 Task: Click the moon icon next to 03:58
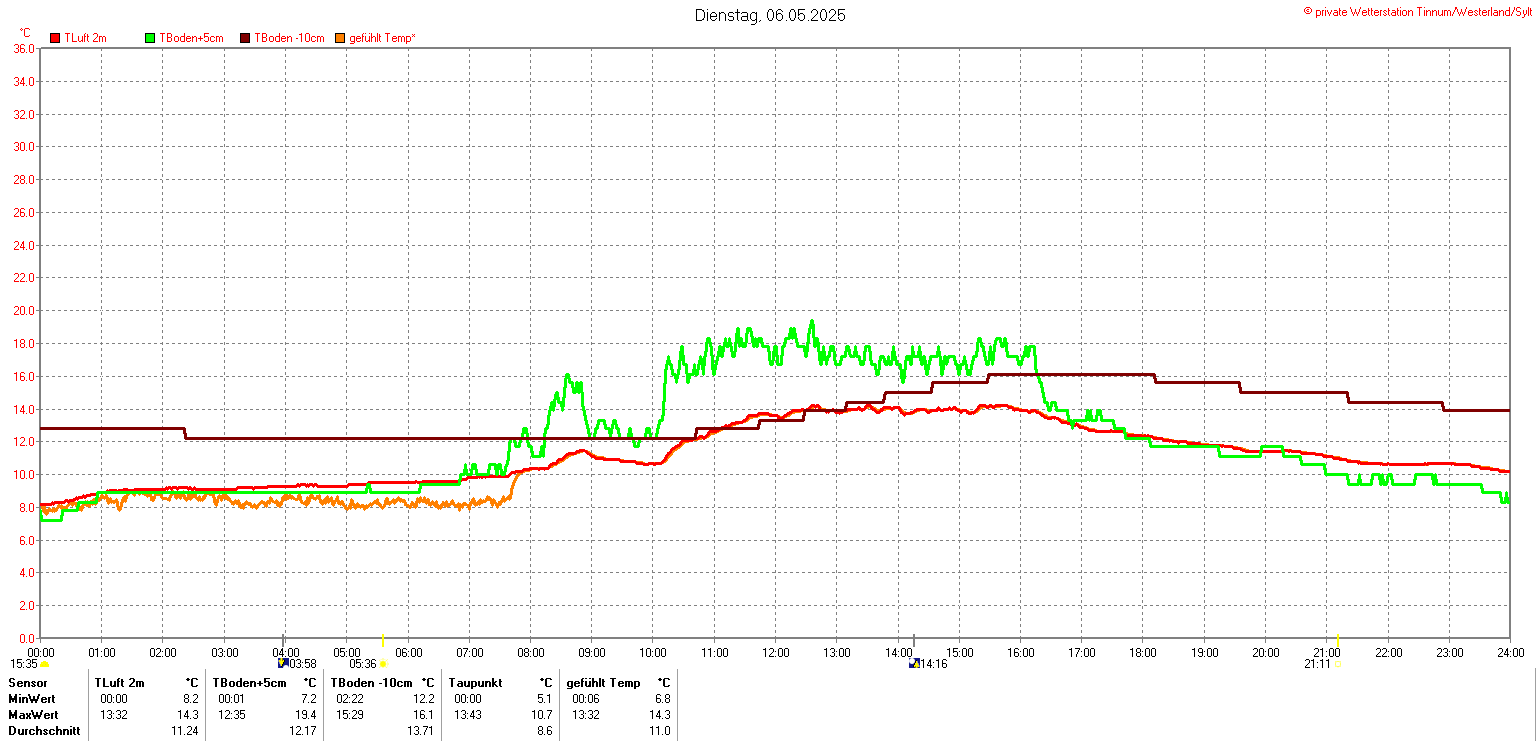click(x=283, y=663)
